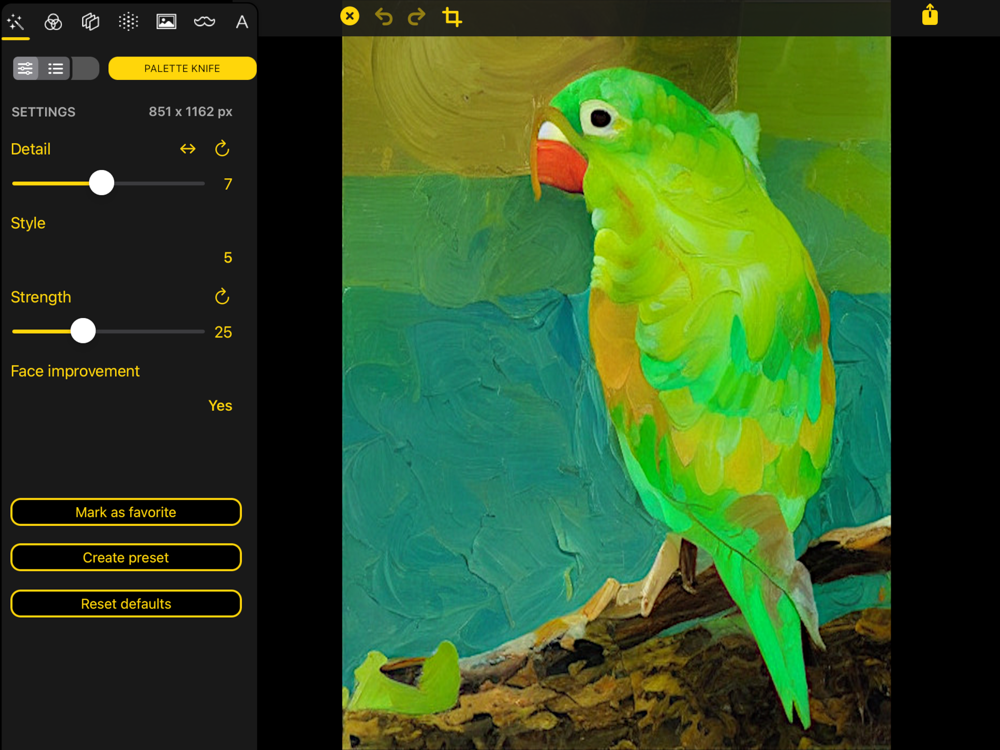
Task: Toggle Face improvement Yes value
Action: coord(220,406)
